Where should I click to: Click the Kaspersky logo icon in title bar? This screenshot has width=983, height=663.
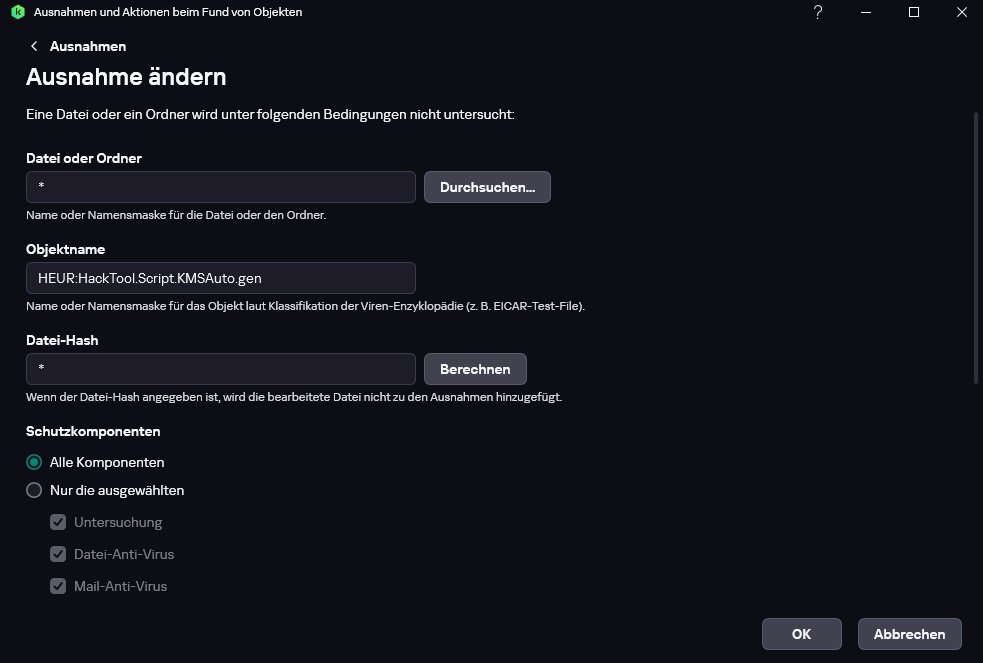click(18, 12)
